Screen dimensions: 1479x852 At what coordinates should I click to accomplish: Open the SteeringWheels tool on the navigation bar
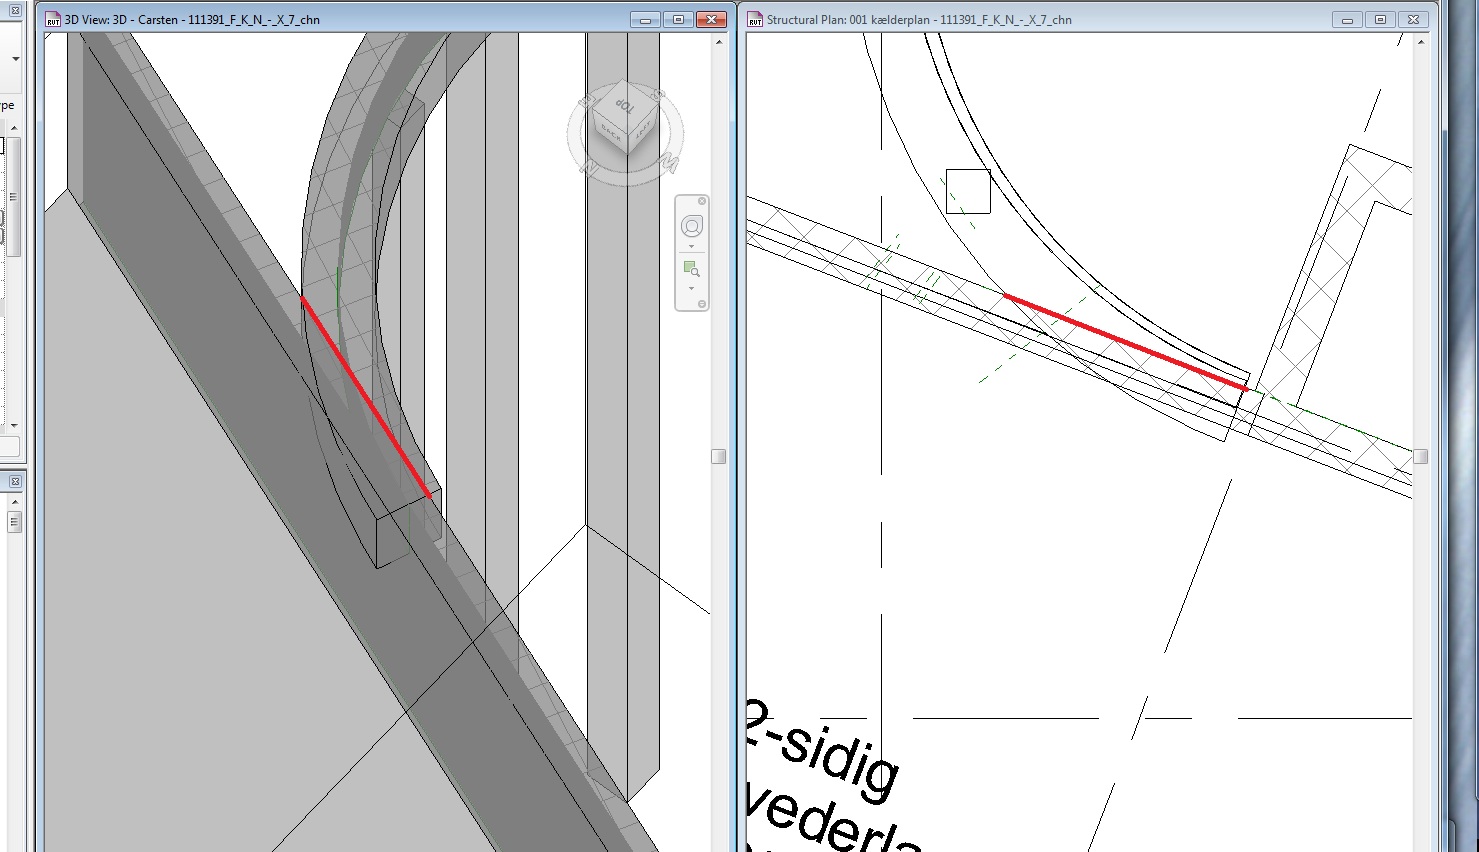tap(692, 227)
